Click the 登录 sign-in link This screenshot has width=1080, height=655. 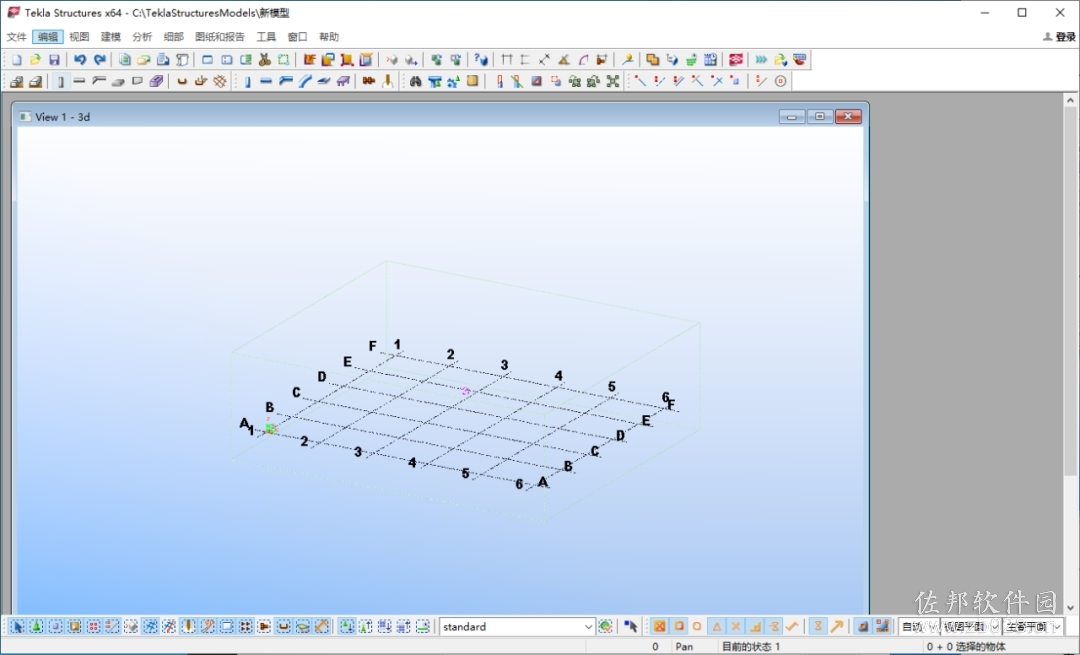point(1059,37)
